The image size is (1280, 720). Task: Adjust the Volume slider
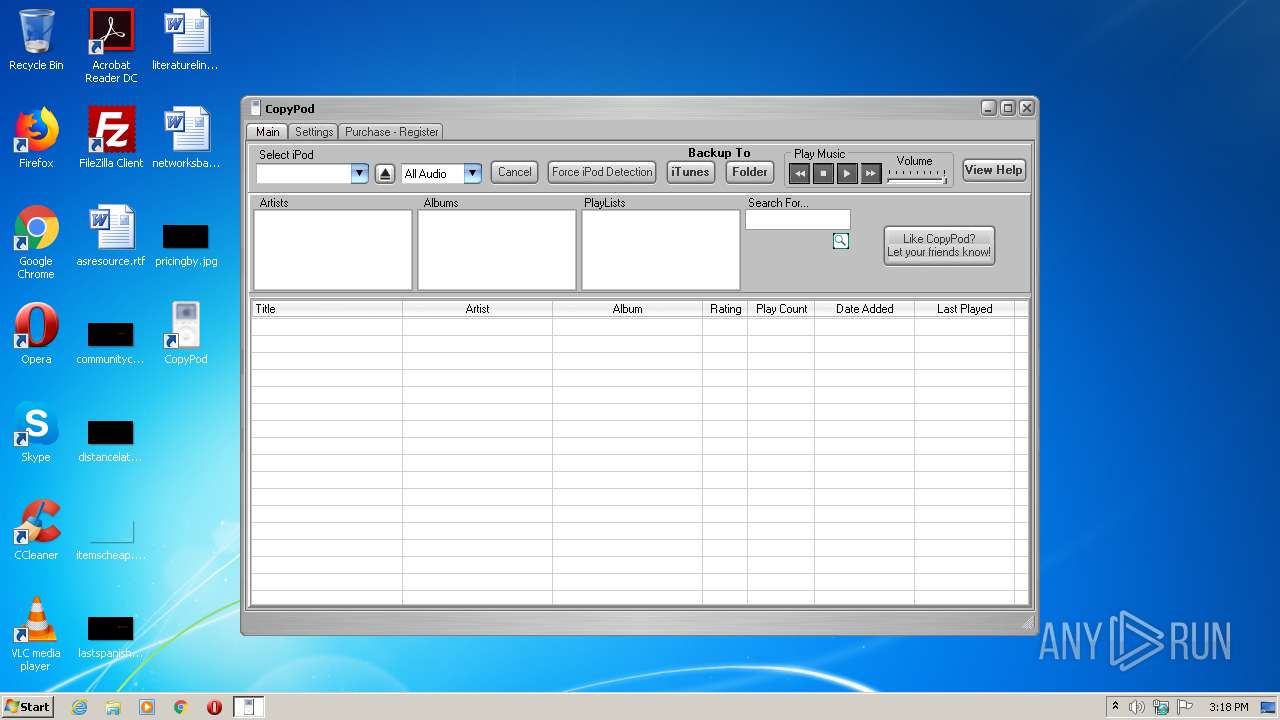pos(917,176)
